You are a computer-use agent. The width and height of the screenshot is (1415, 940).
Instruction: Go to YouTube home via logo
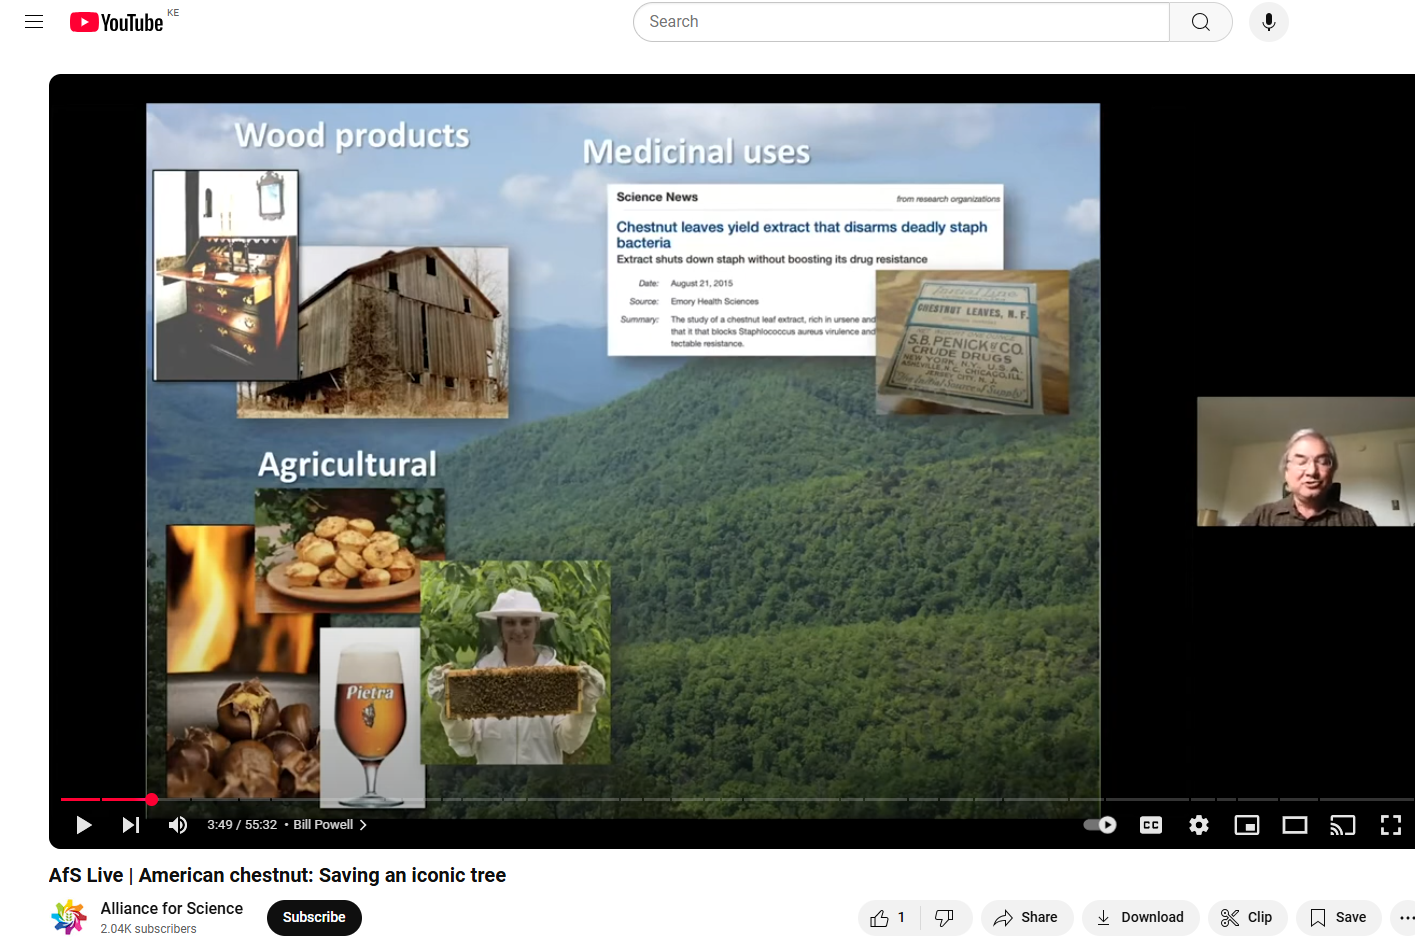[x=117, y=22]
